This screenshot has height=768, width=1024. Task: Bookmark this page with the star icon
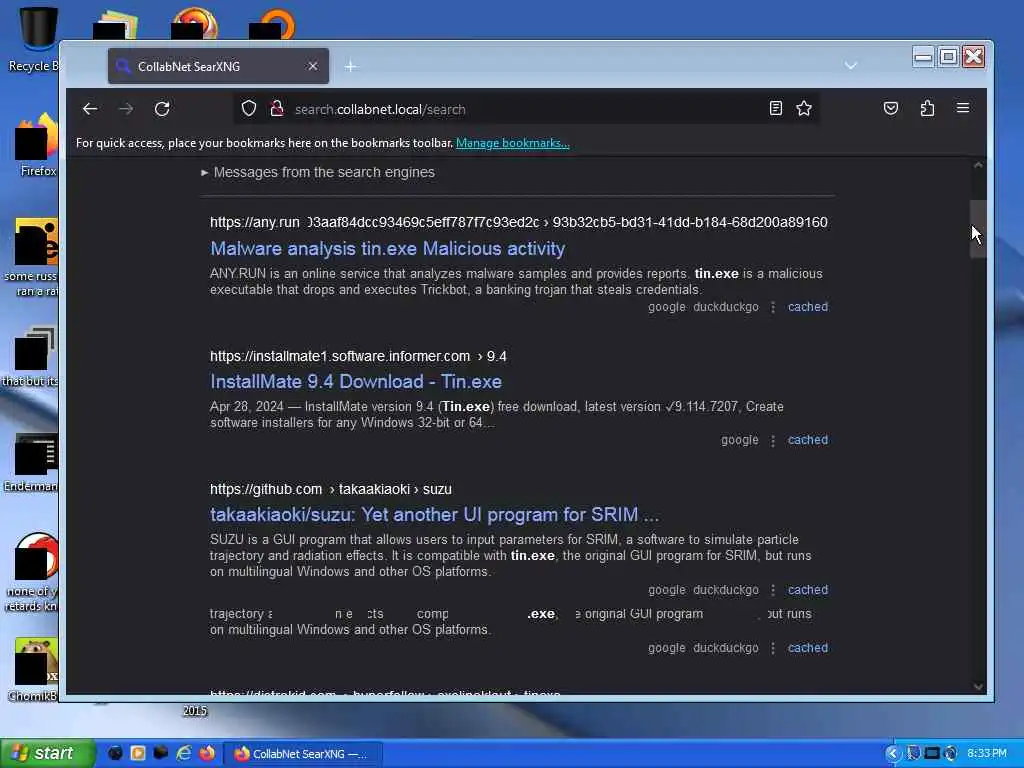pos(804,108)
